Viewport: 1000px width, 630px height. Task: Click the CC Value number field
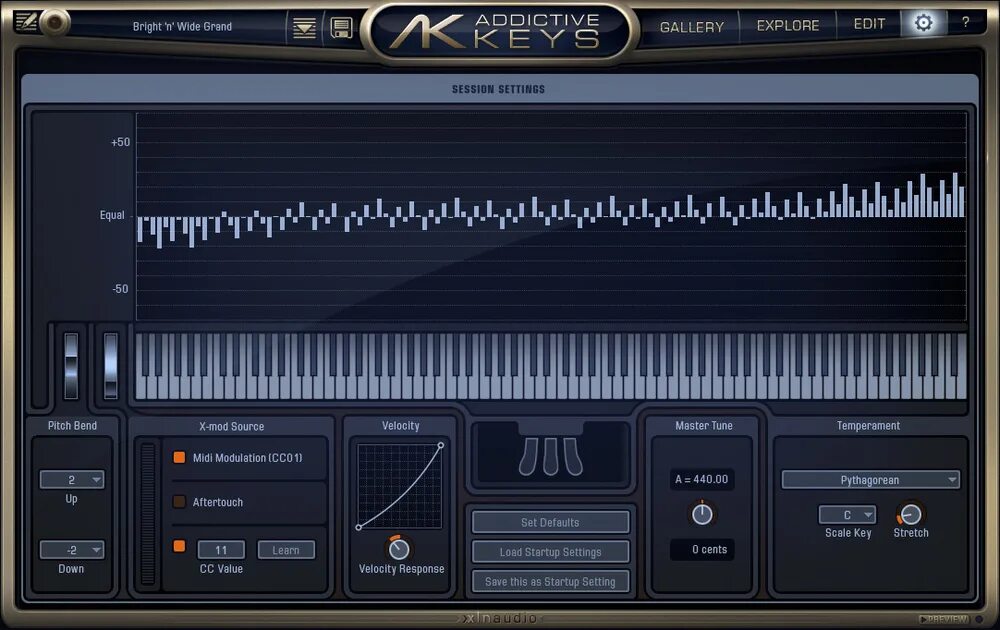click(x=221, y=550)
